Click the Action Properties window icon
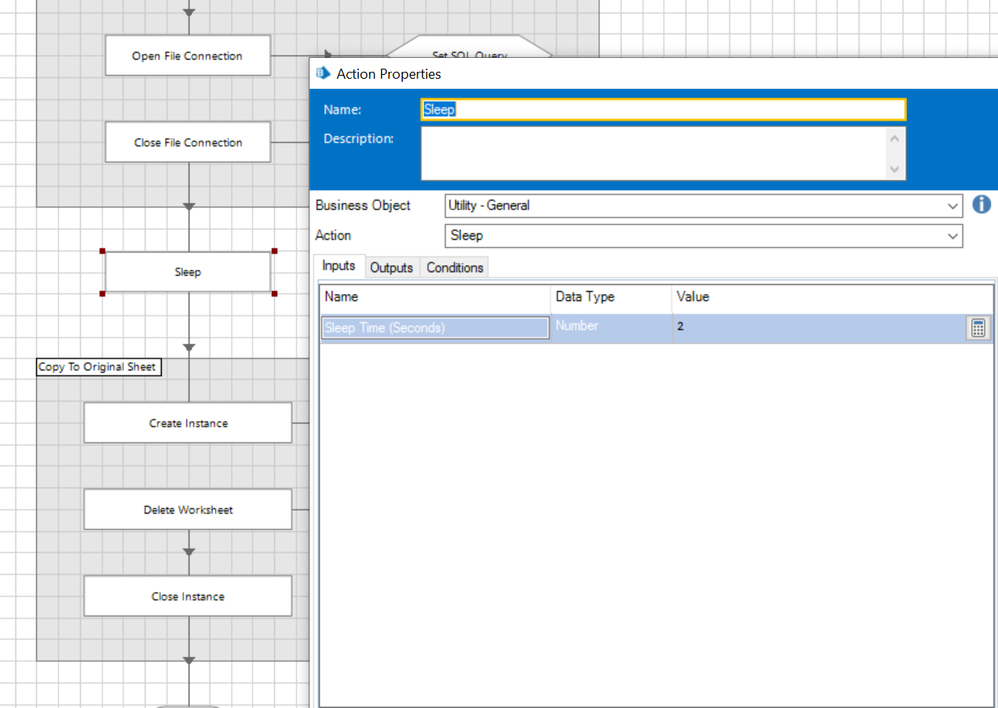 323,73
